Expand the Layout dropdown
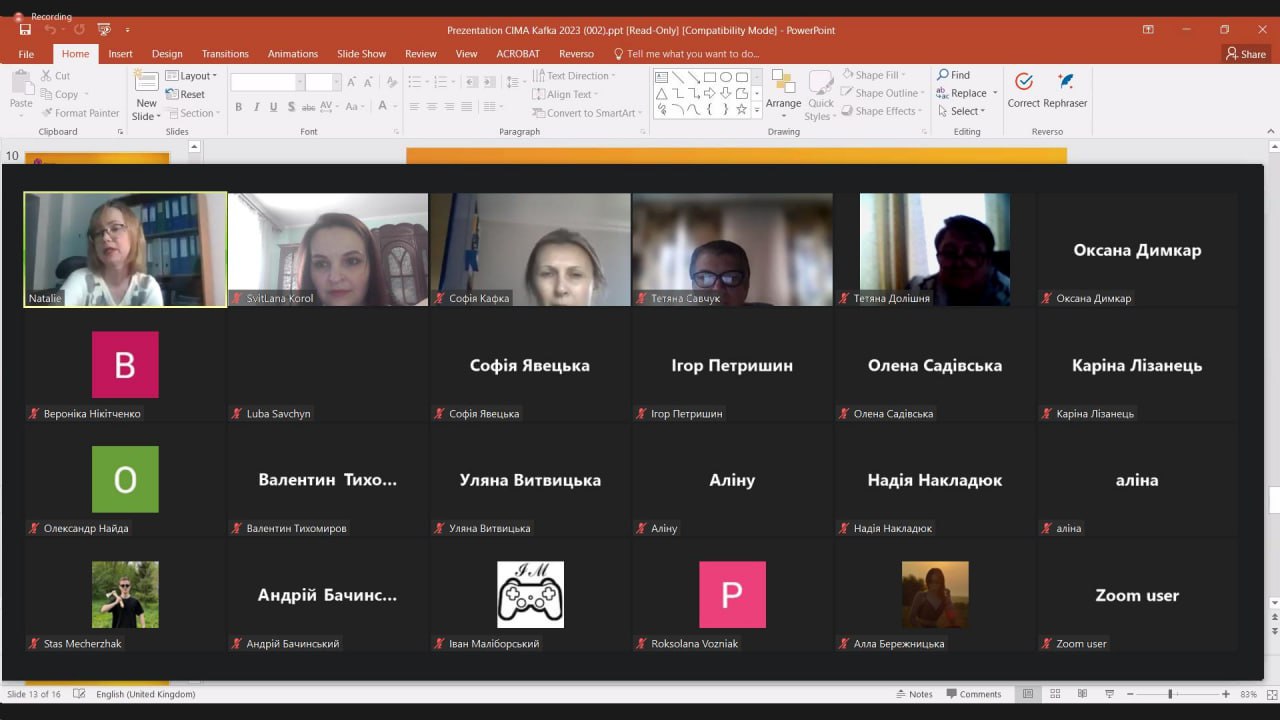 tap(191, 76)
